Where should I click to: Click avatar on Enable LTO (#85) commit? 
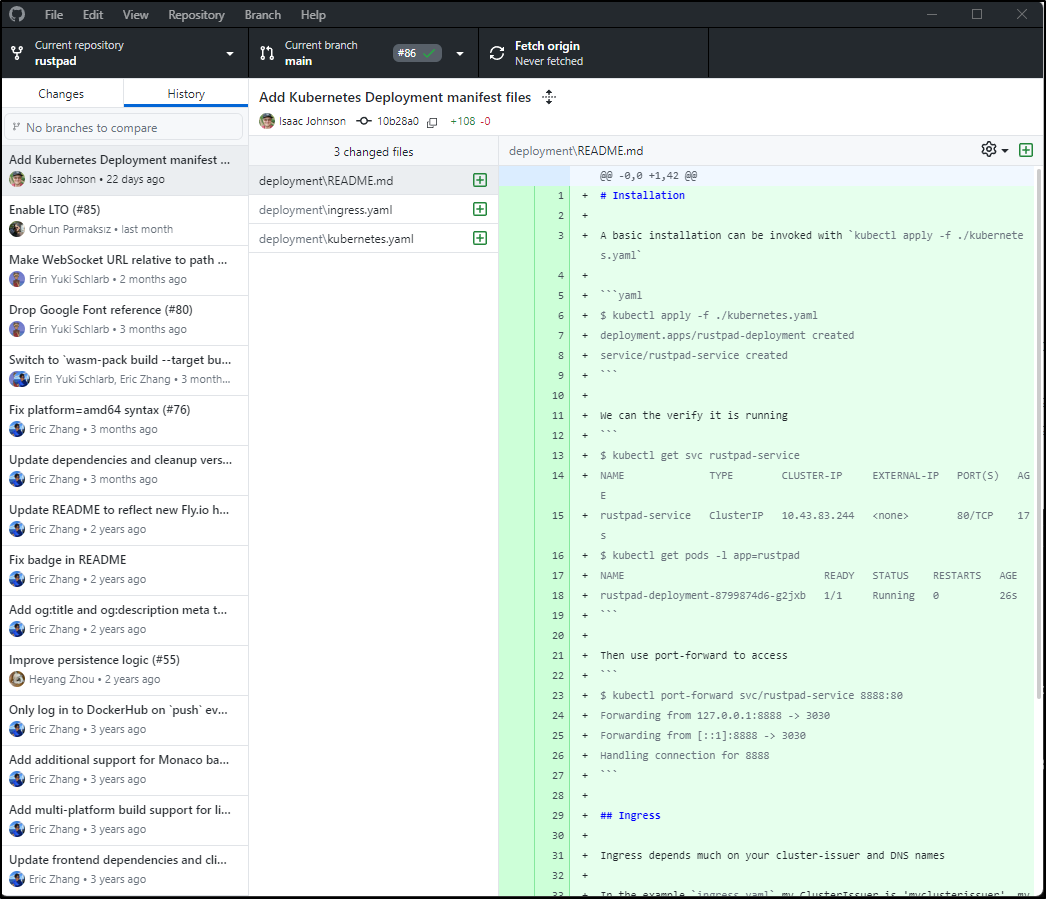coord(17,229)
